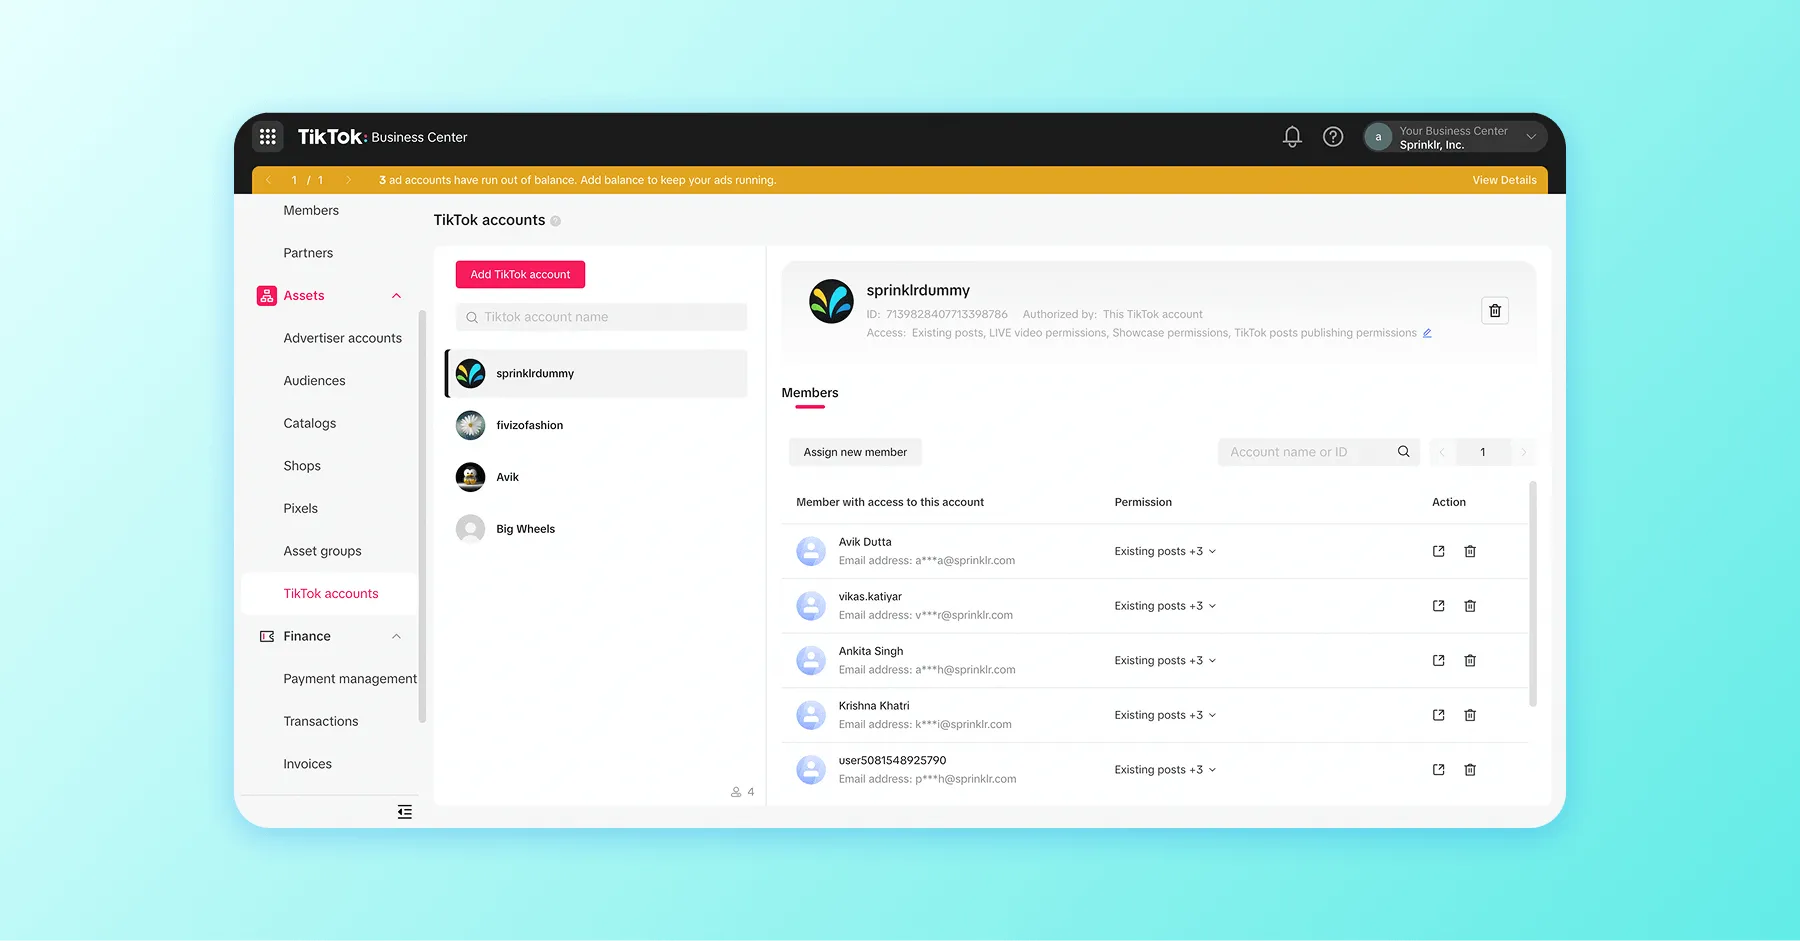The image size is (1800, 941).
Task: Open Krishna Khatri's member details icon
Action: pos(1438,715)
